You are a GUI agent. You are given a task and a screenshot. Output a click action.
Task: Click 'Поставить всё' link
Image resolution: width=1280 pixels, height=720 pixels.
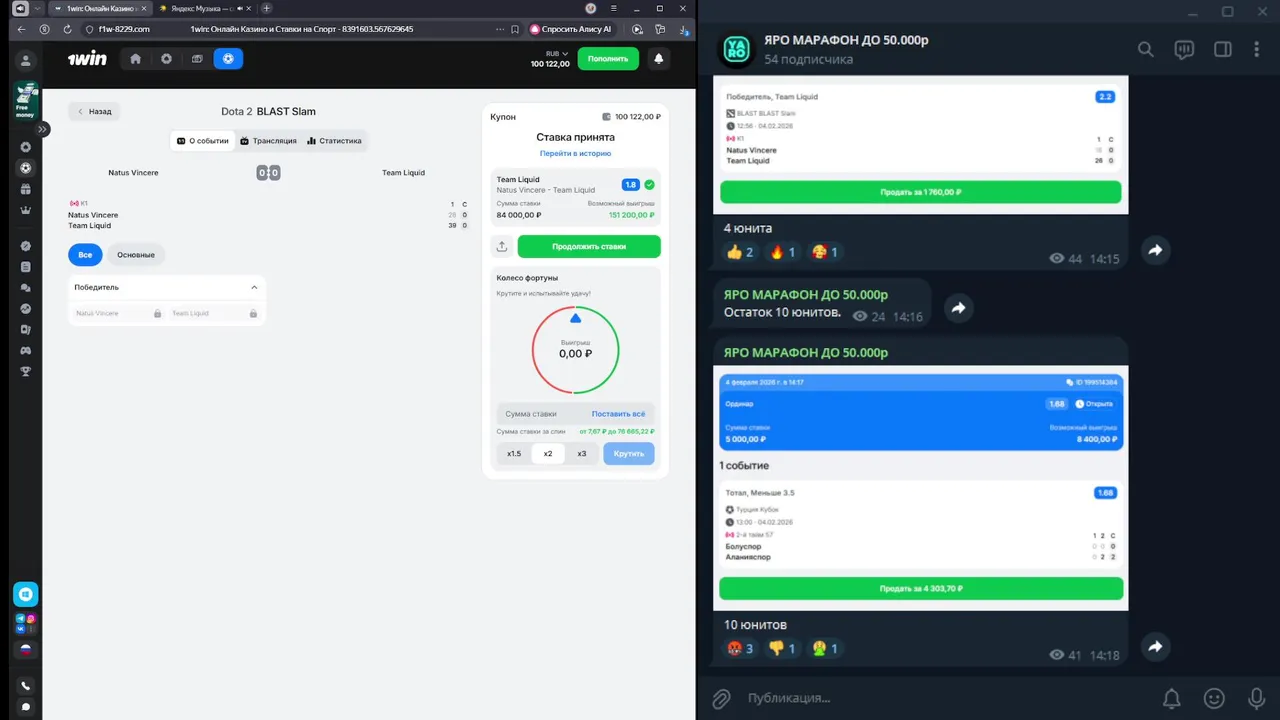click(x=618, y=413)
